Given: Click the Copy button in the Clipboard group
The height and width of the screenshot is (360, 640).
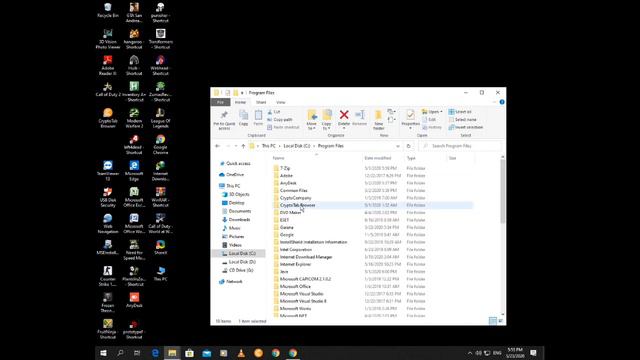Looking at the screenshot, I should (x=243, y=118).
